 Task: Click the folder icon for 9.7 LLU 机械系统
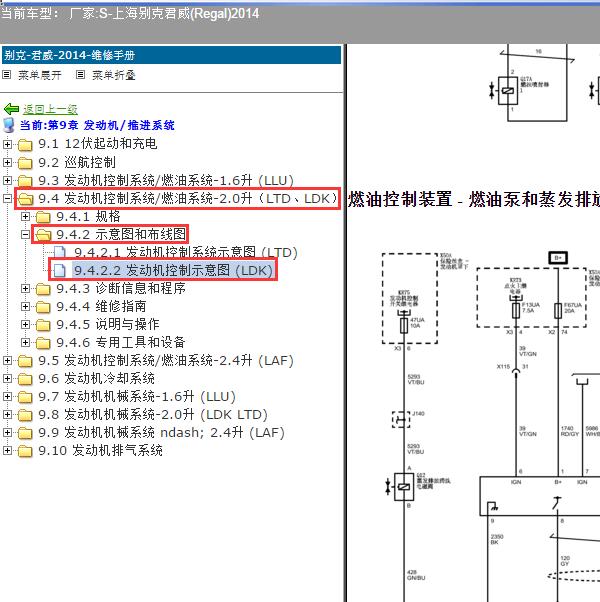[x=25, y=397]
